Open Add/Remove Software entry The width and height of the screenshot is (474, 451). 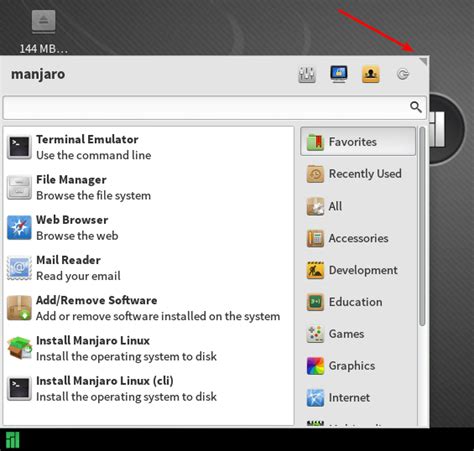click(148, 308)
